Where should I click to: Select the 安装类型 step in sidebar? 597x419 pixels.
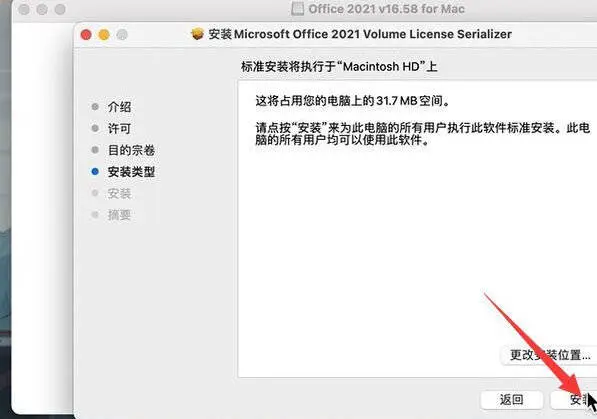[x=131, y=172]
